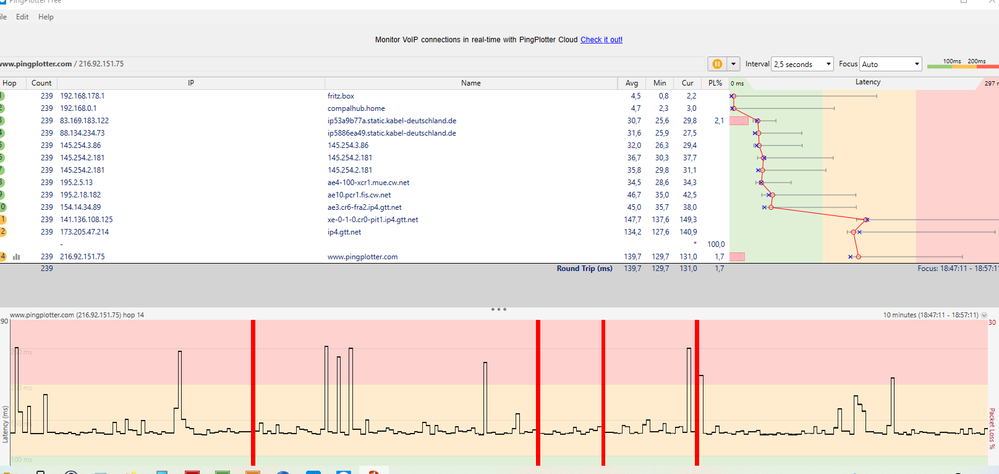Viewport: 999px width, 474px height.
Task: Follow the Check it out! link
Action: coord(601,40)
